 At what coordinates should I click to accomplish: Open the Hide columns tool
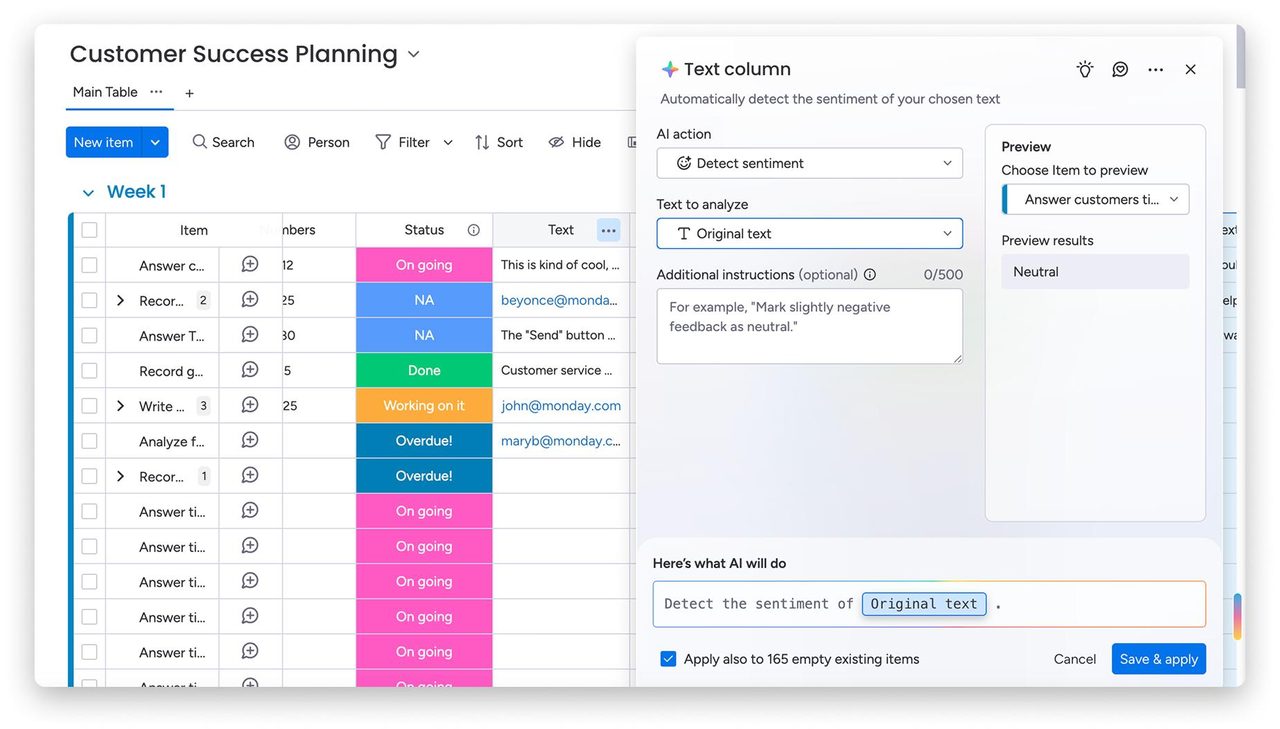pos(575,142)
